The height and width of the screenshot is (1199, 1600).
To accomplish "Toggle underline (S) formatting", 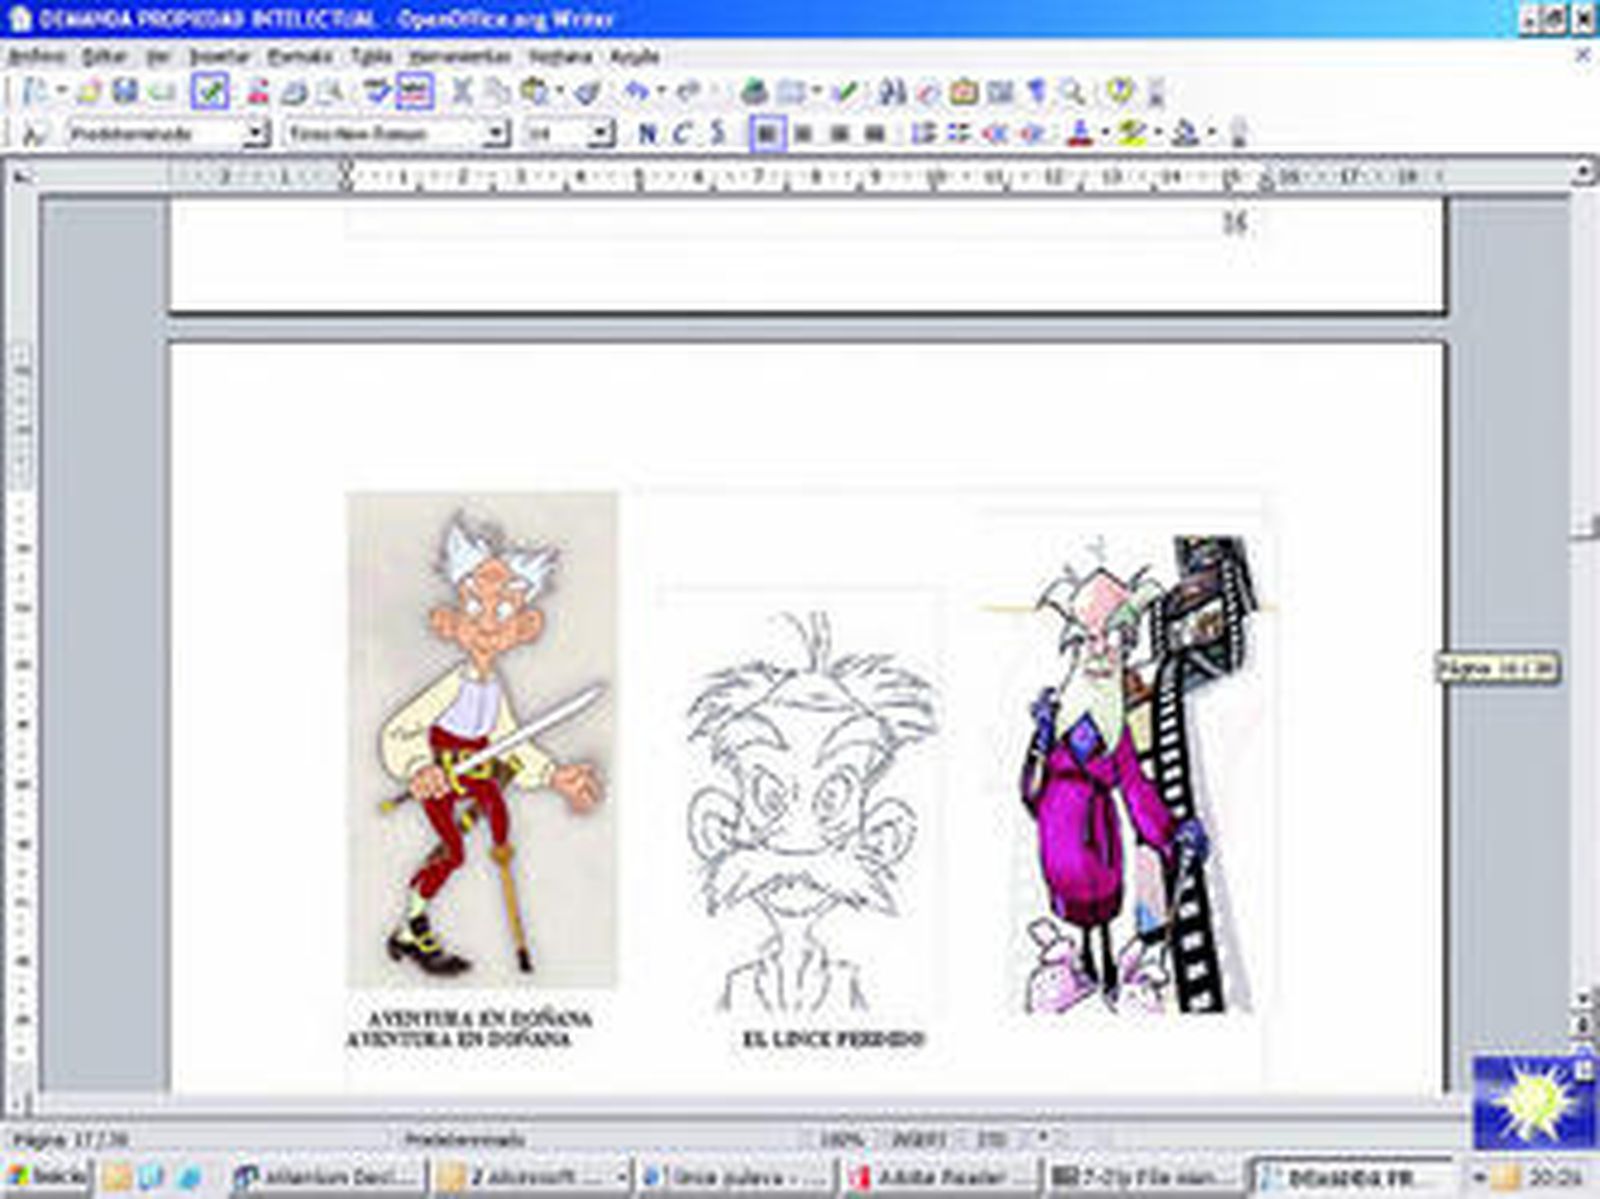I will [716, 133].
